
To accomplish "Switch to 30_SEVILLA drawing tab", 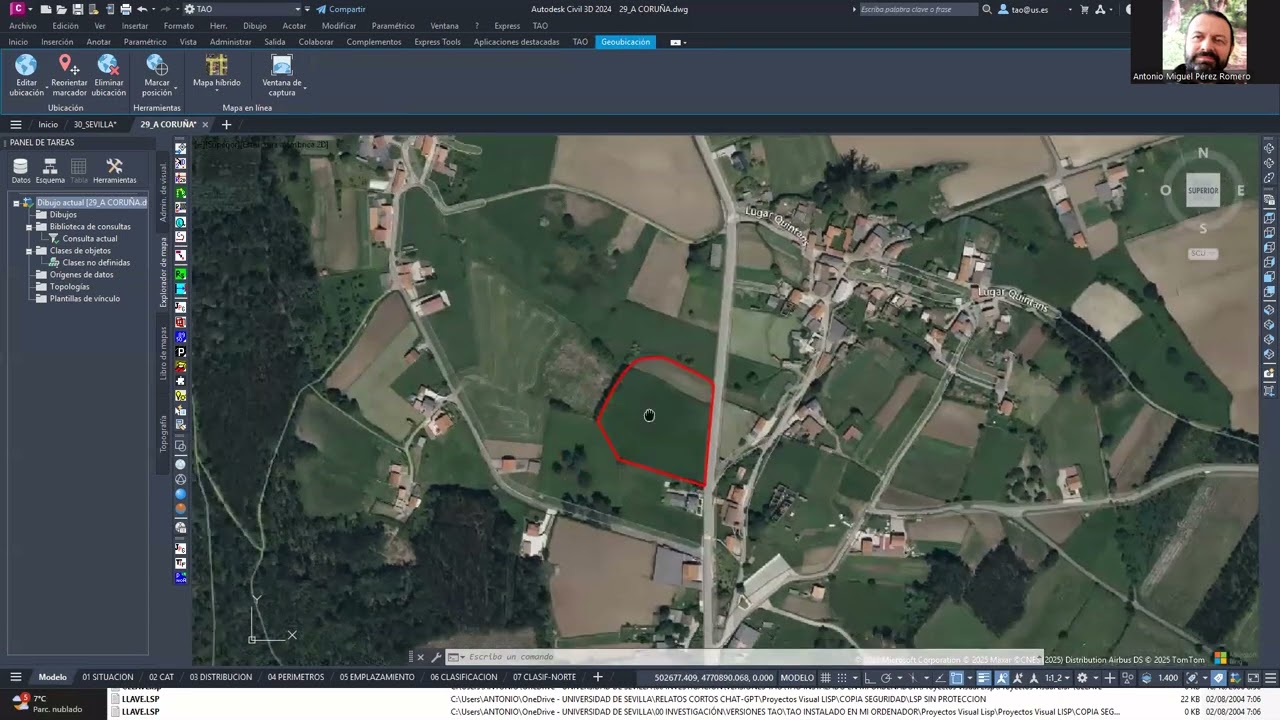I will click(95, 125).
